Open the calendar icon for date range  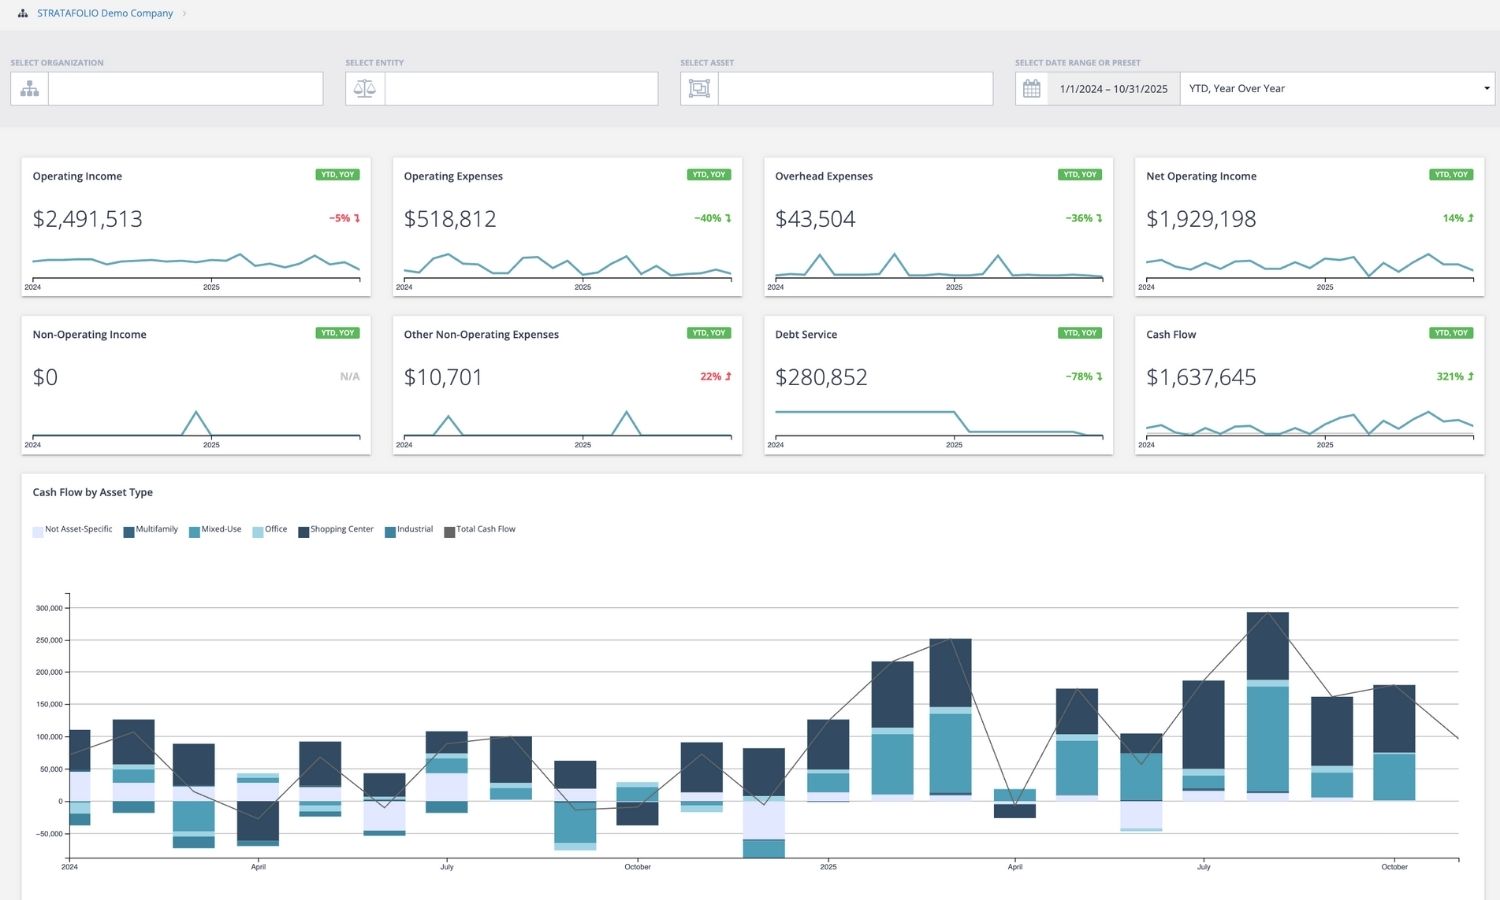(1032, 89)
